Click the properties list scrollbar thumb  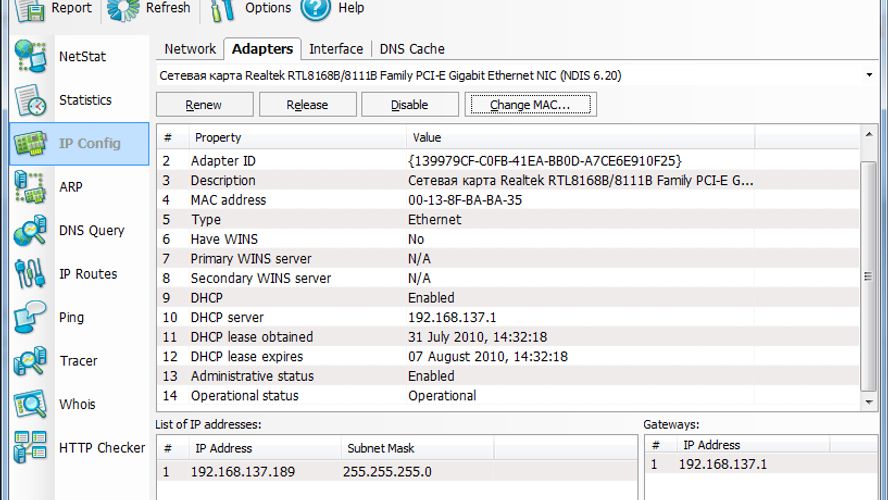(868, 276)
